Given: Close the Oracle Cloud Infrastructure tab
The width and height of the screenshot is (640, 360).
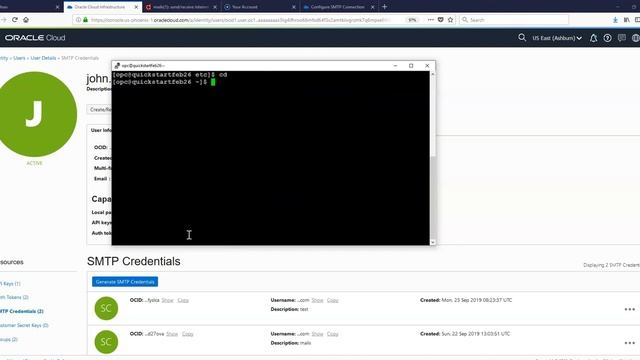Looking at the screenshot, I should [x=136, y=7].
